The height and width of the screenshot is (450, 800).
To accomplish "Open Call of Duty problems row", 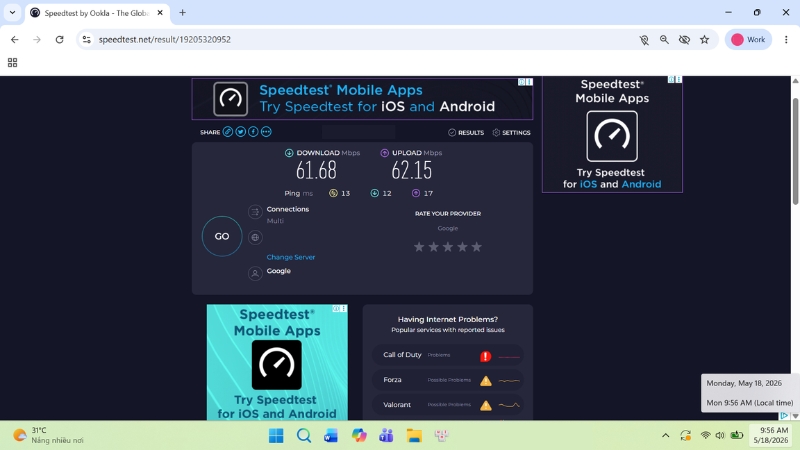I will 448,355.
